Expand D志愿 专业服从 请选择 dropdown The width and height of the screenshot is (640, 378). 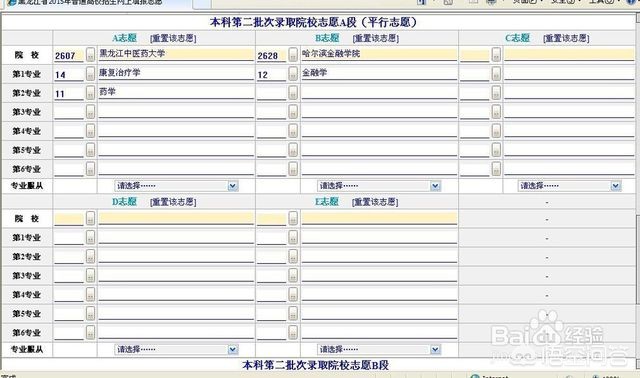click(233, 349)
